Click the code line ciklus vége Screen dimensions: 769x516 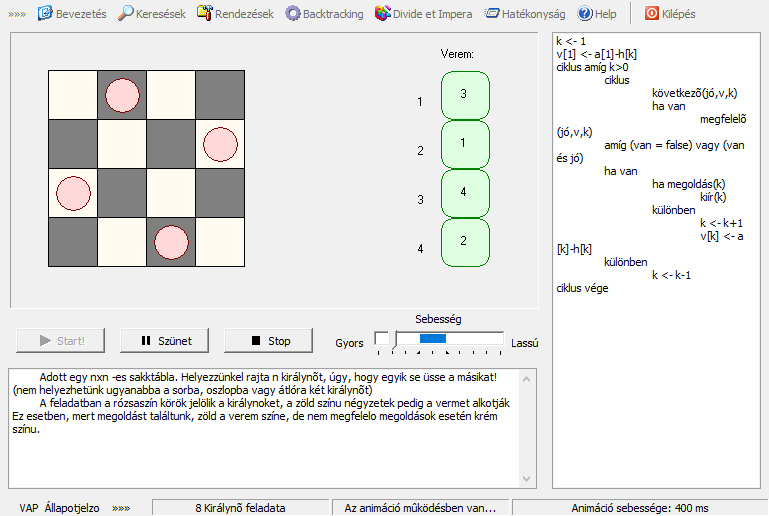tap(582, 288)
